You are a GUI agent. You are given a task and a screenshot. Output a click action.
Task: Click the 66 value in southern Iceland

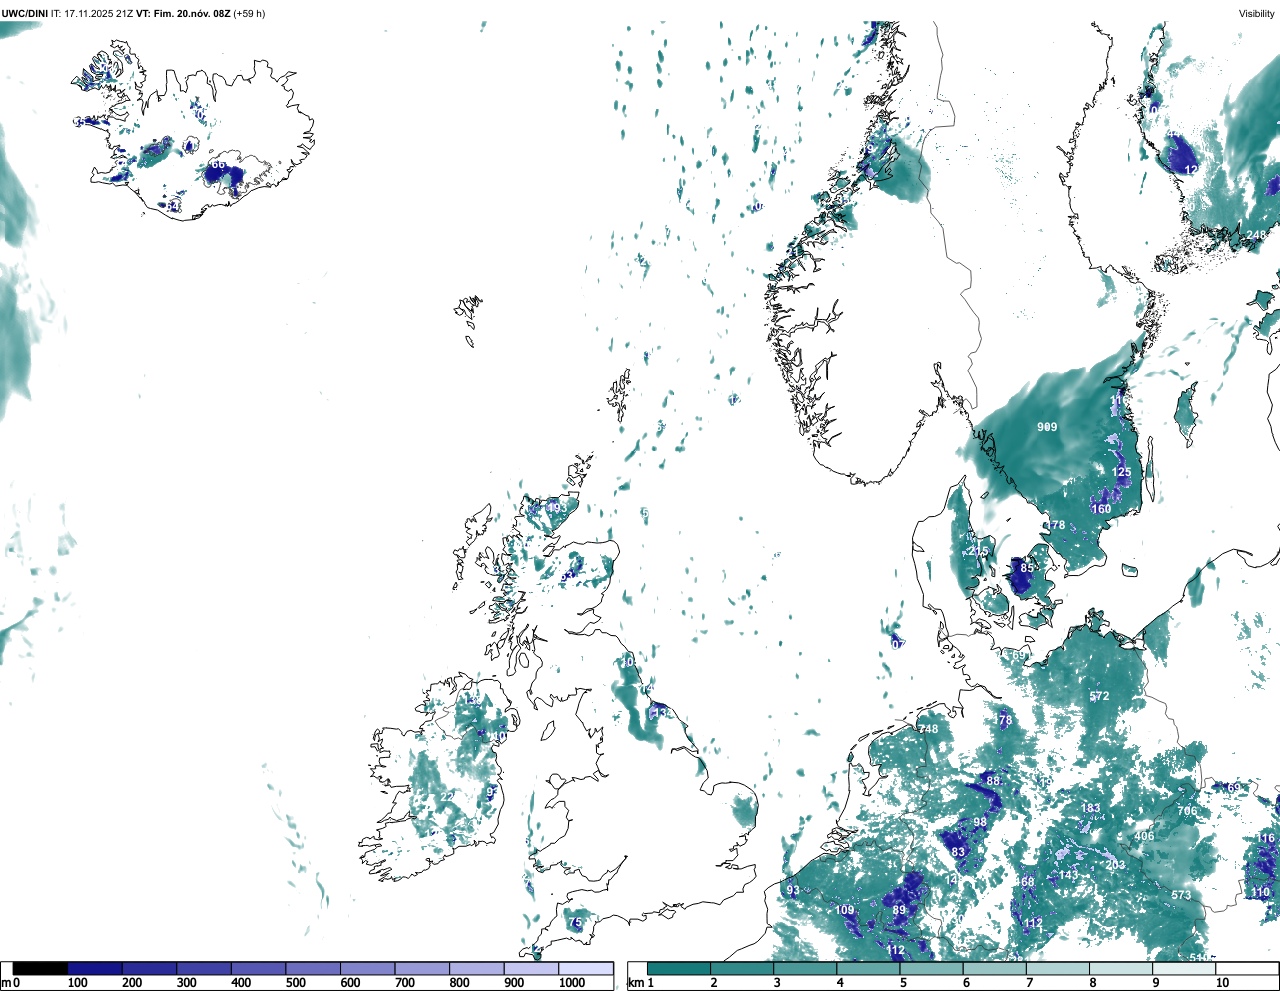point(218,165)
